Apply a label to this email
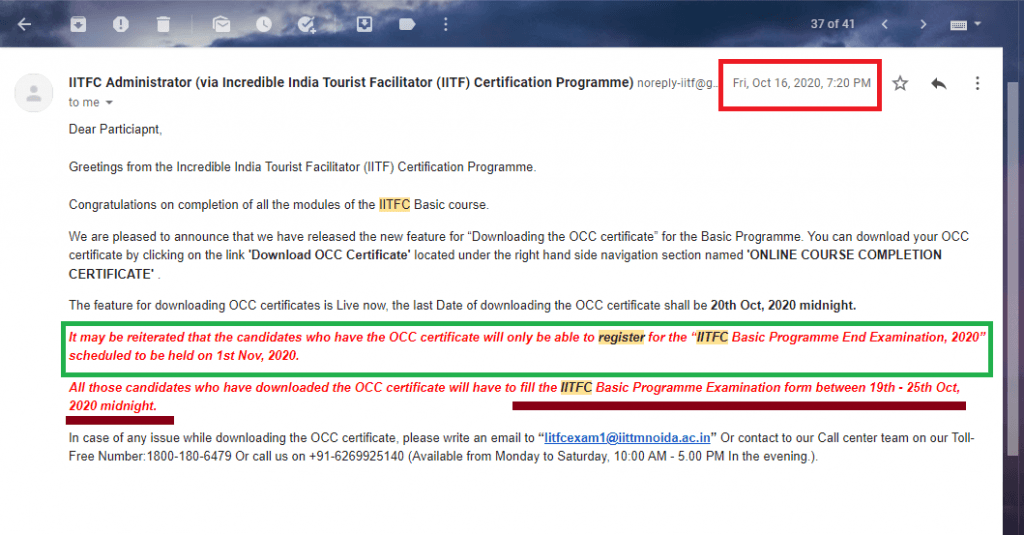The width and height of the screenshot is (1024, 535). coord(407,25)
